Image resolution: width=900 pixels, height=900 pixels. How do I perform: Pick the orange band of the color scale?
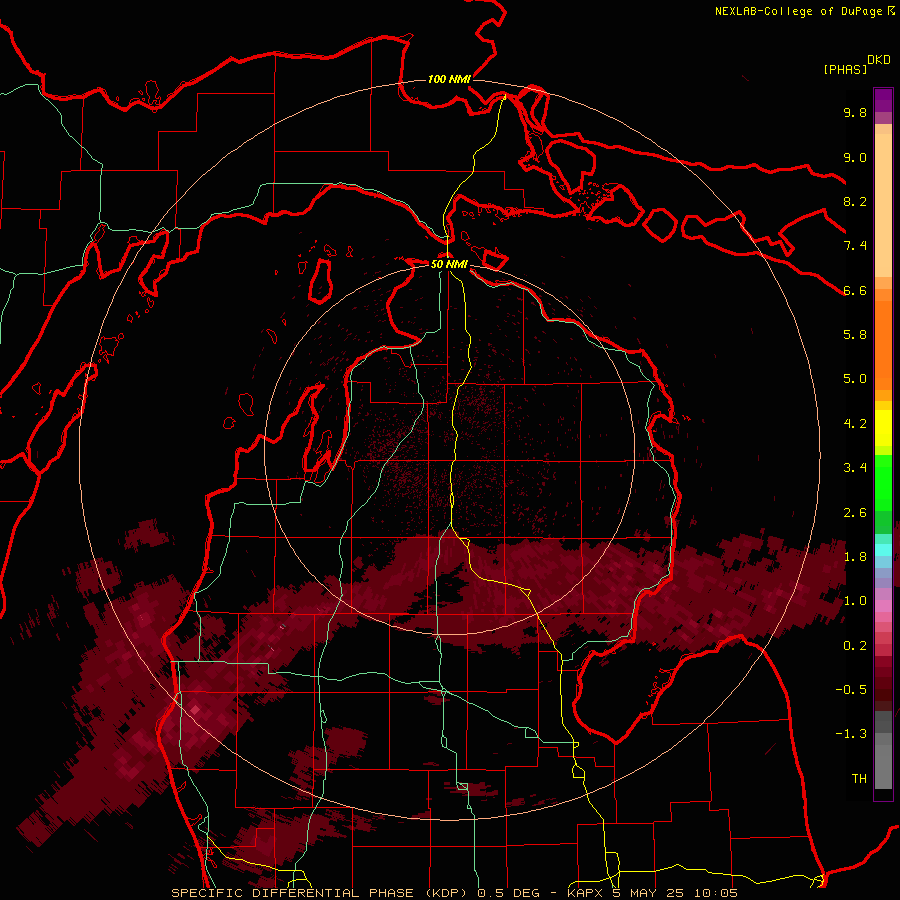tap(883, 344)
